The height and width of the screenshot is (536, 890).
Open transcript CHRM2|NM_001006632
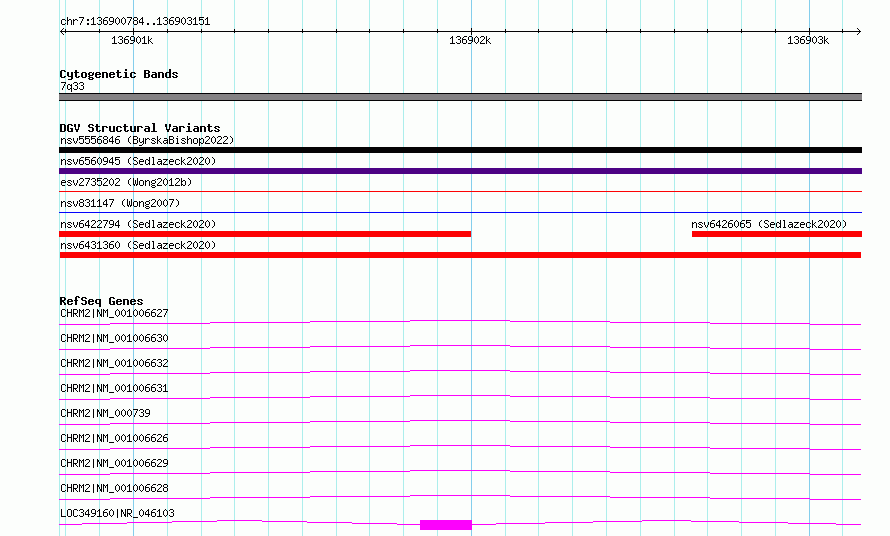(x=114, y=363)
